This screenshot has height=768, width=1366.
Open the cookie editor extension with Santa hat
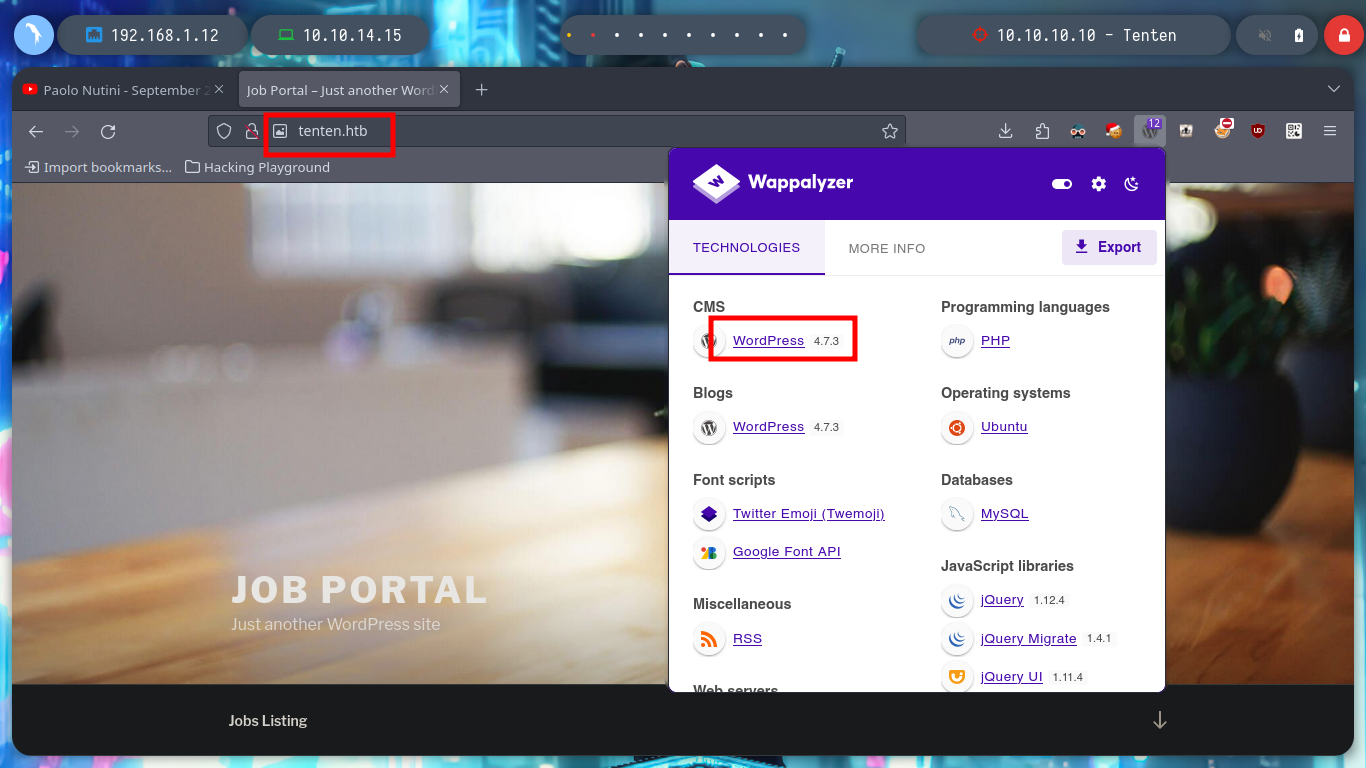pos(1114,131)
